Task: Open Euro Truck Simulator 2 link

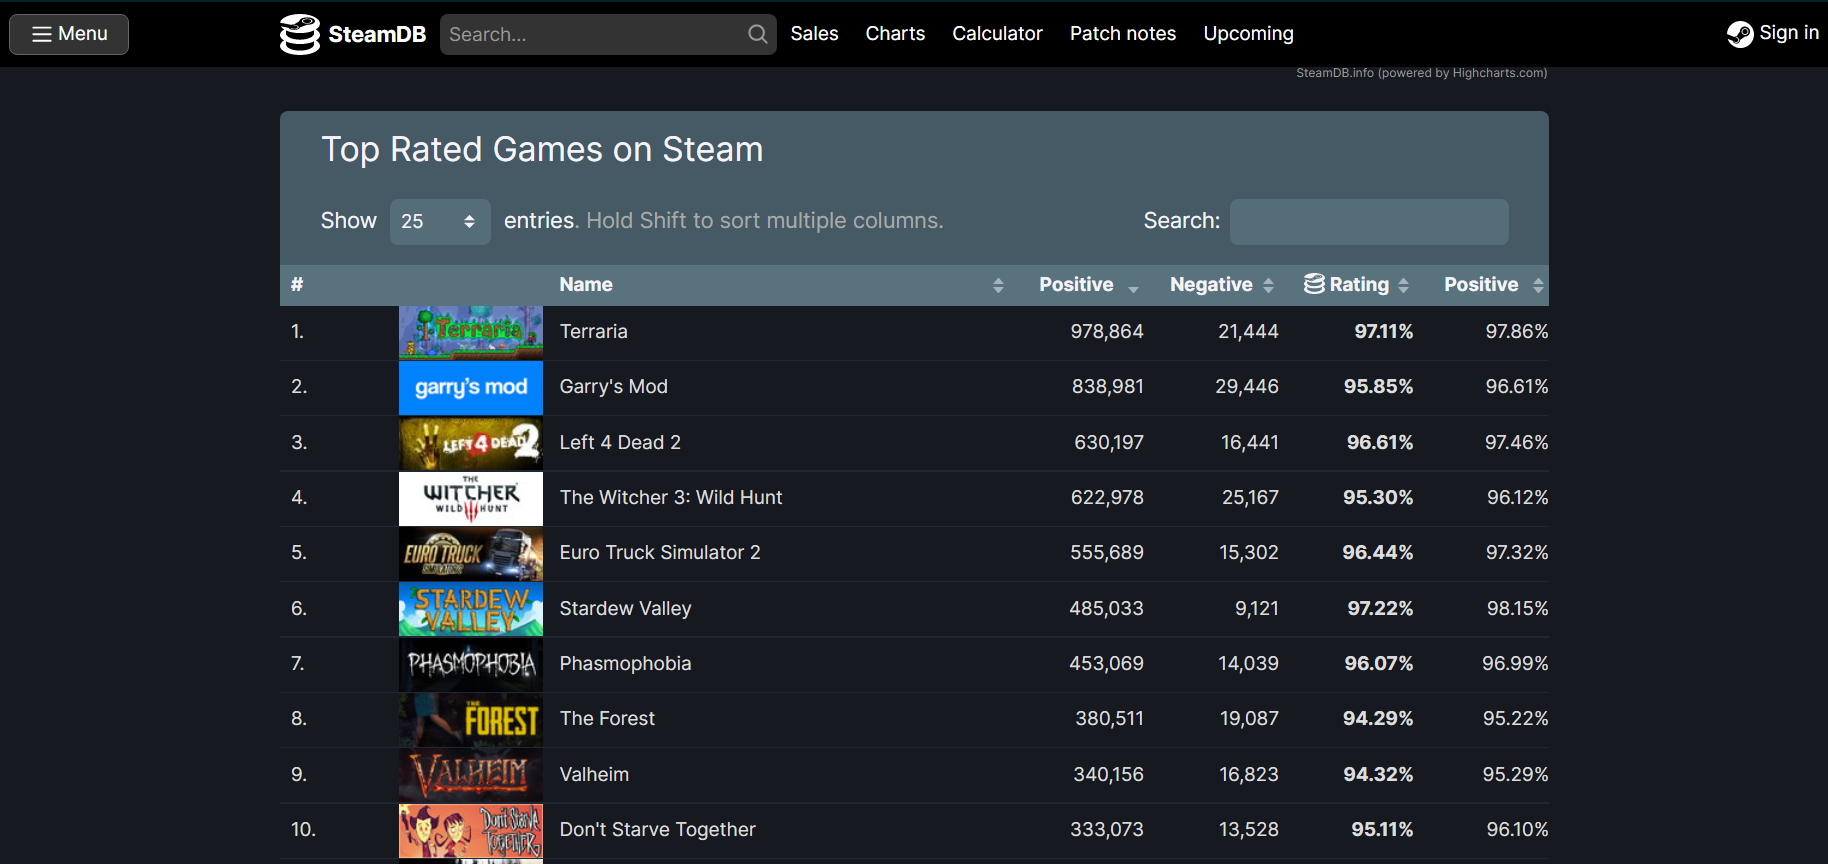Action: [660, 552]
